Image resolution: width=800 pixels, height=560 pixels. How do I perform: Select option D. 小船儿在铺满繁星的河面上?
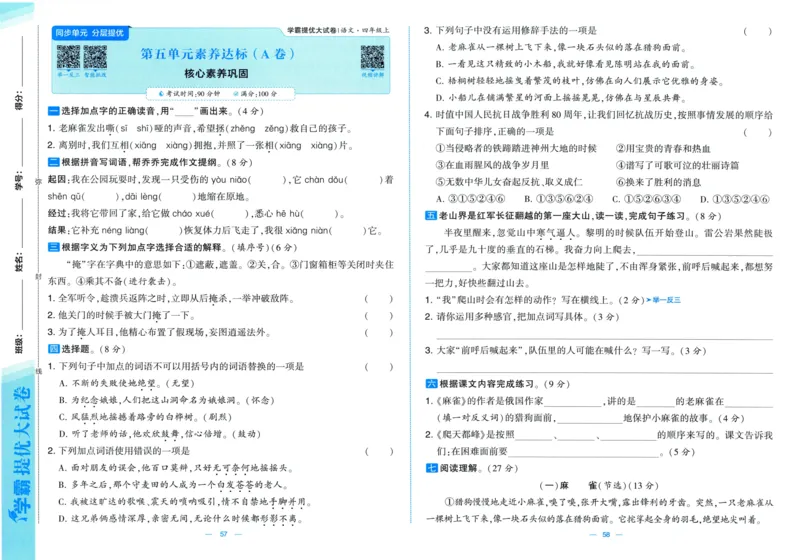point(561,98)
